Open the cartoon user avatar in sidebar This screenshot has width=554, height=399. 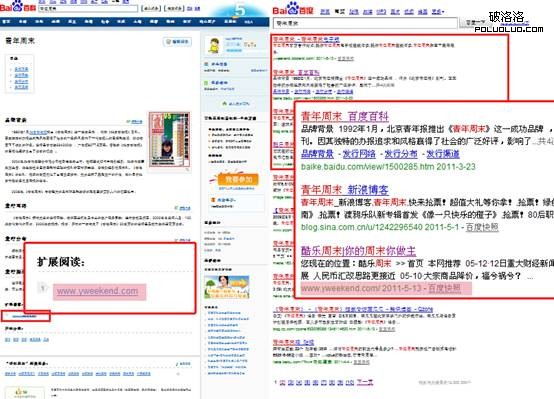click(x=213, y=46)
